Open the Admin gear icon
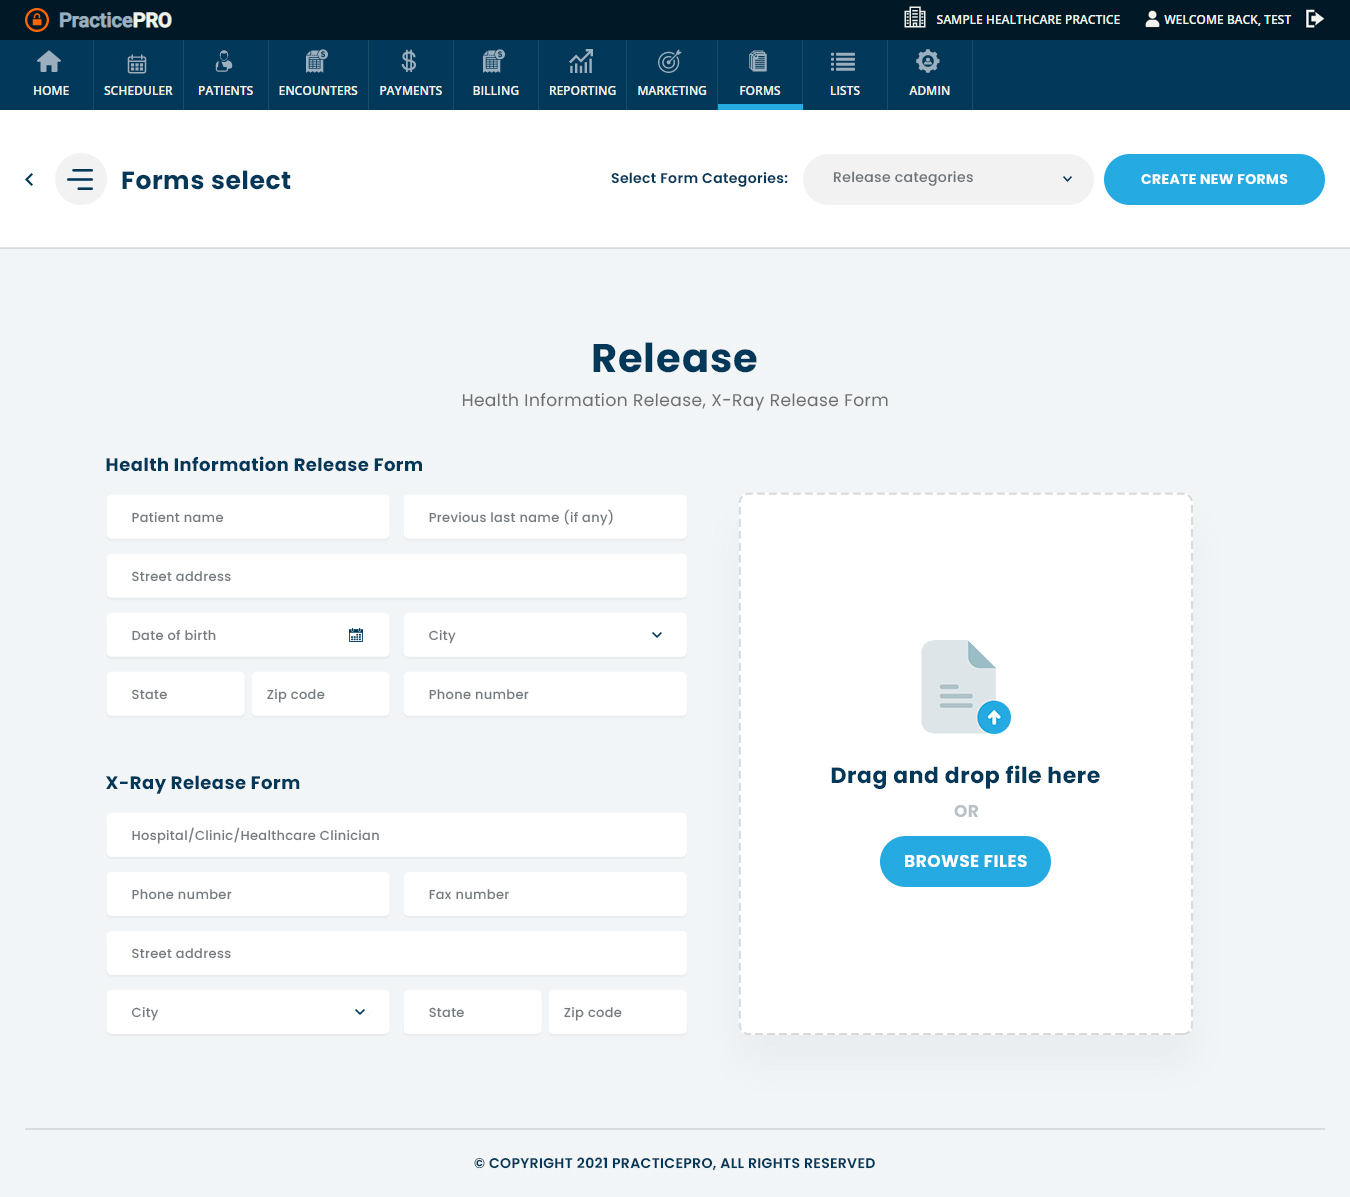The width and height of the screenshot is (1350, 1197). click(x=929, y=63)
